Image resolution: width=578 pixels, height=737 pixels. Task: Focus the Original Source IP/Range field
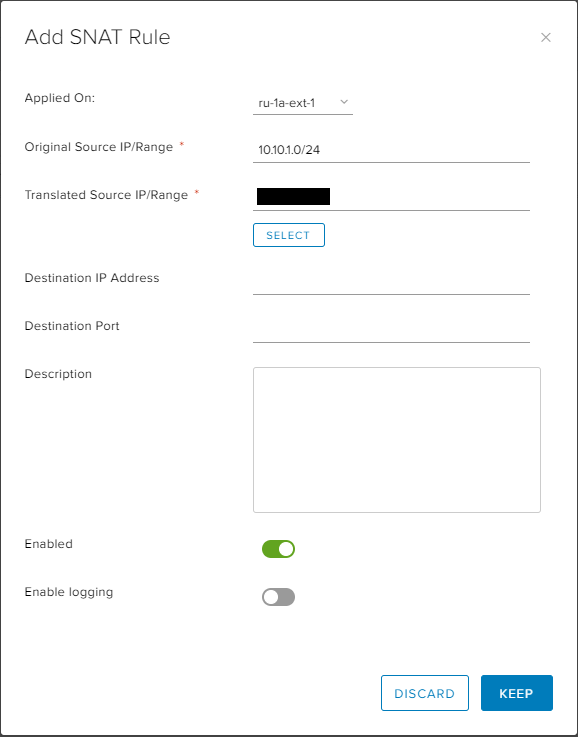[x=391, y=150]
